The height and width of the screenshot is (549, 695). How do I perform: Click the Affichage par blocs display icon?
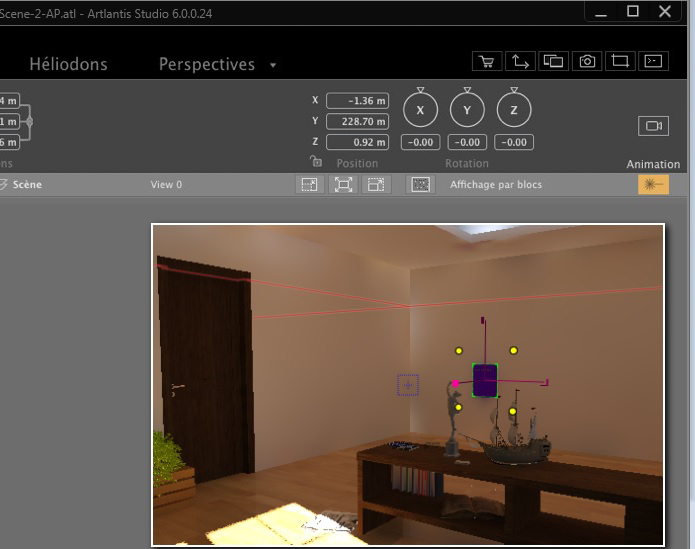tap(421, 185)
